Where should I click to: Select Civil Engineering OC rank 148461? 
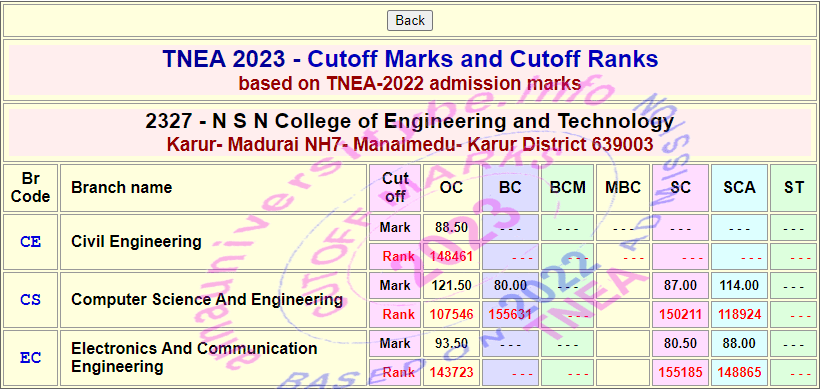pos(451,257)
